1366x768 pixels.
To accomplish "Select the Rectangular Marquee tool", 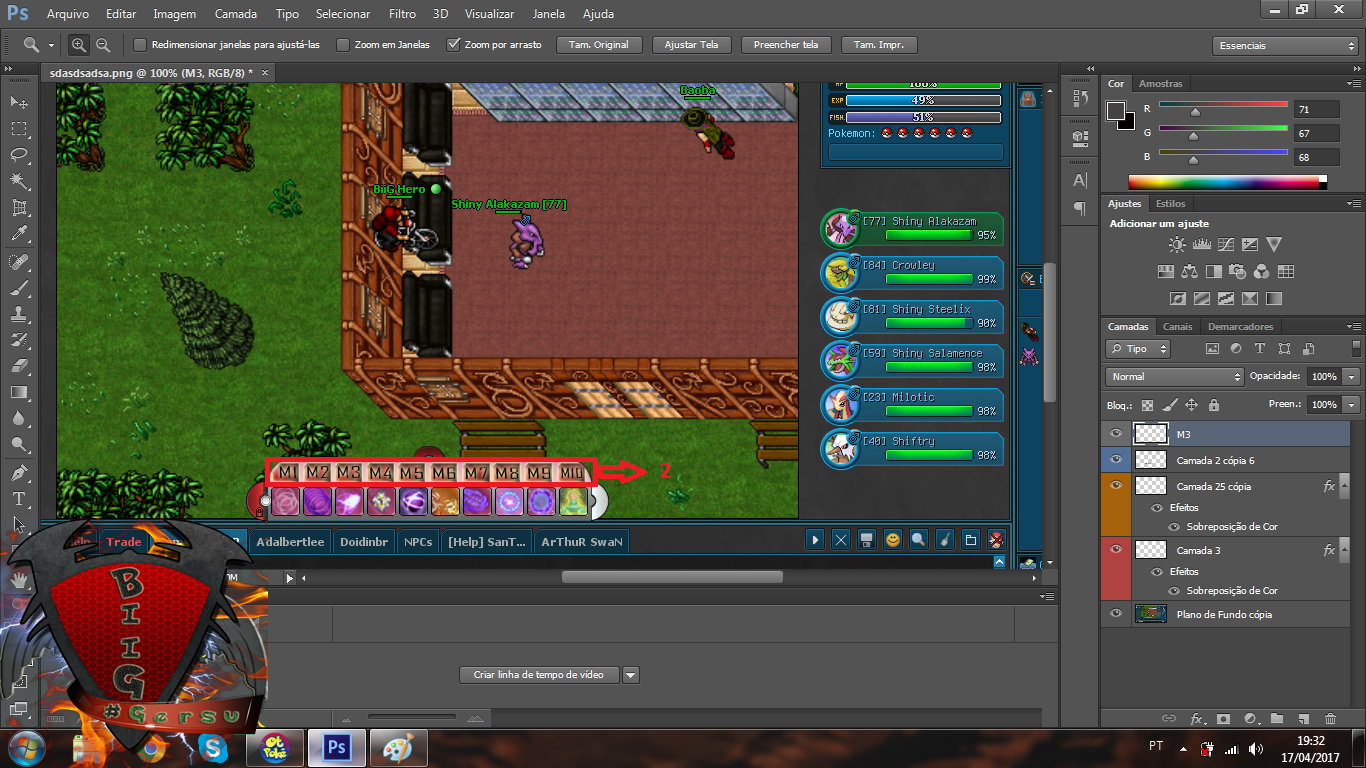I will tap(19, 129).
